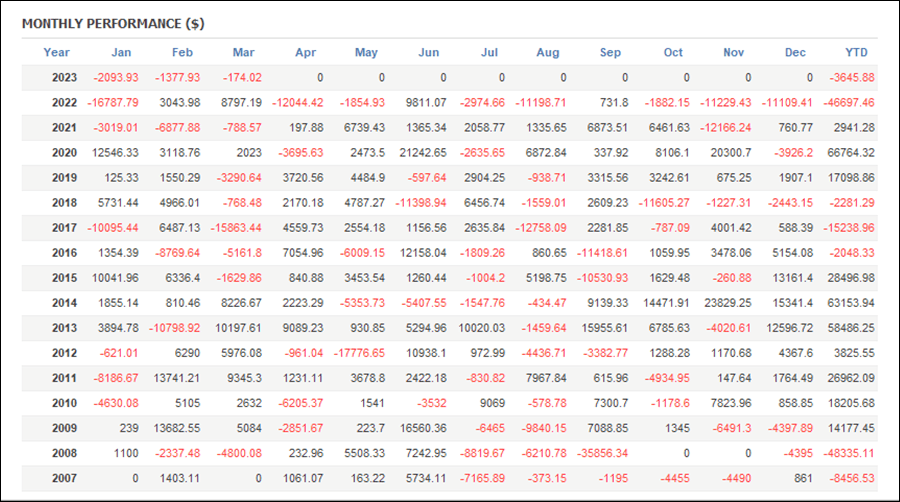
Task: Click the 2013 Sep value 15955.61
Action: 605,328
